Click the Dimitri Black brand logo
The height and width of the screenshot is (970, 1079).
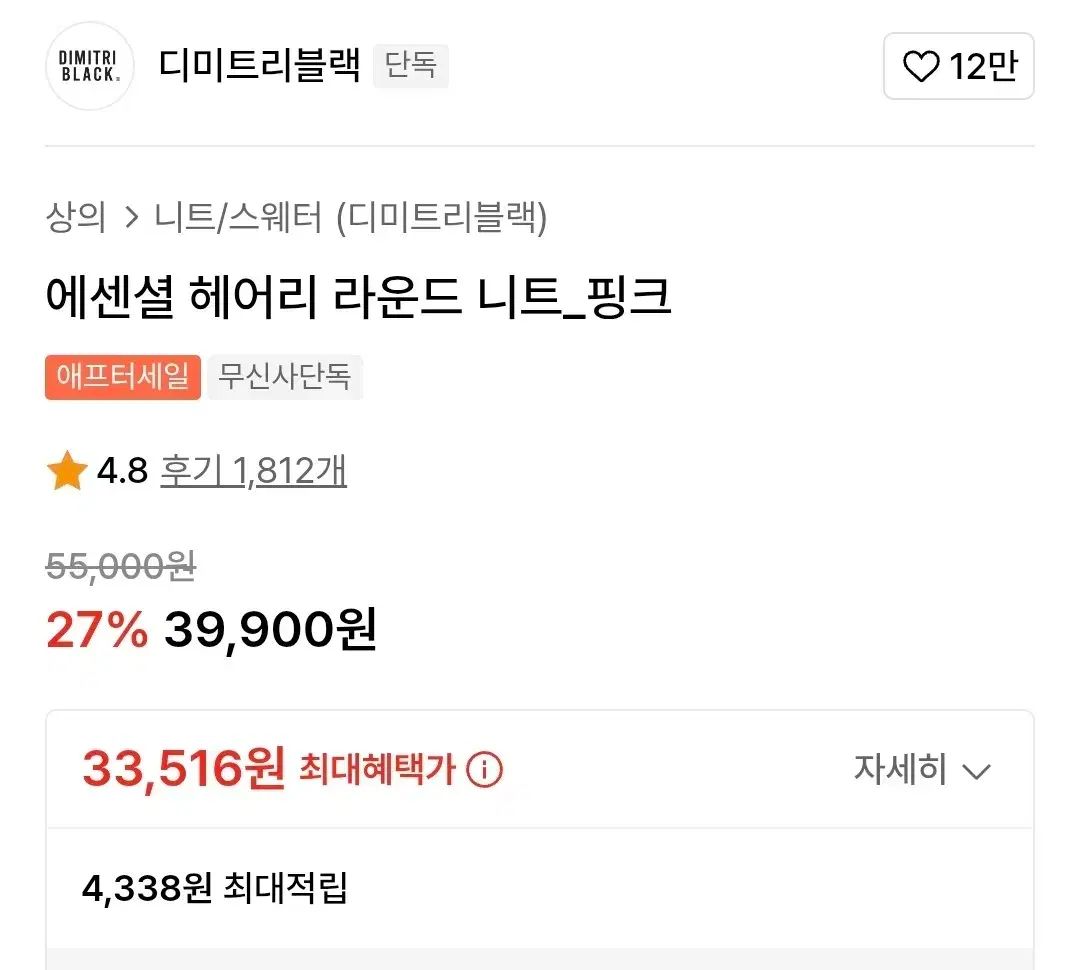pyautogui.click(x=89, y=66)
